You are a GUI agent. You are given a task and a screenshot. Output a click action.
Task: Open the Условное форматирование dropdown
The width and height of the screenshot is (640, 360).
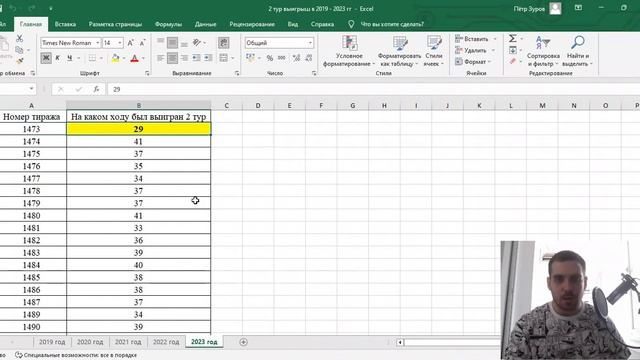pos(349,51)
